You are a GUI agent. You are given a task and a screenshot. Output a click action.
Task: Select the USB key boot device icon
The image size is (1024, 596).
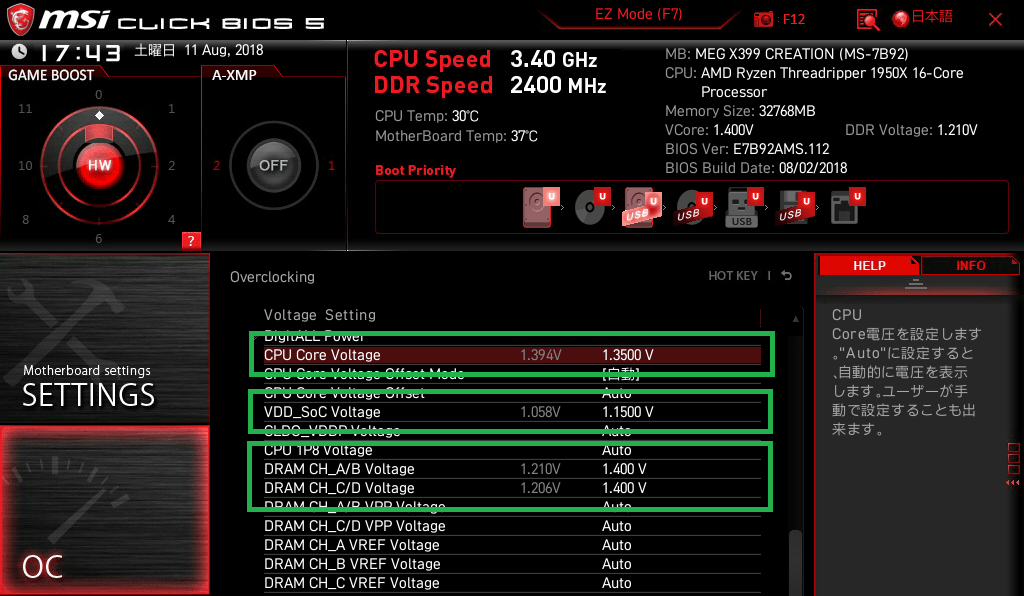[x=744, y=208]
